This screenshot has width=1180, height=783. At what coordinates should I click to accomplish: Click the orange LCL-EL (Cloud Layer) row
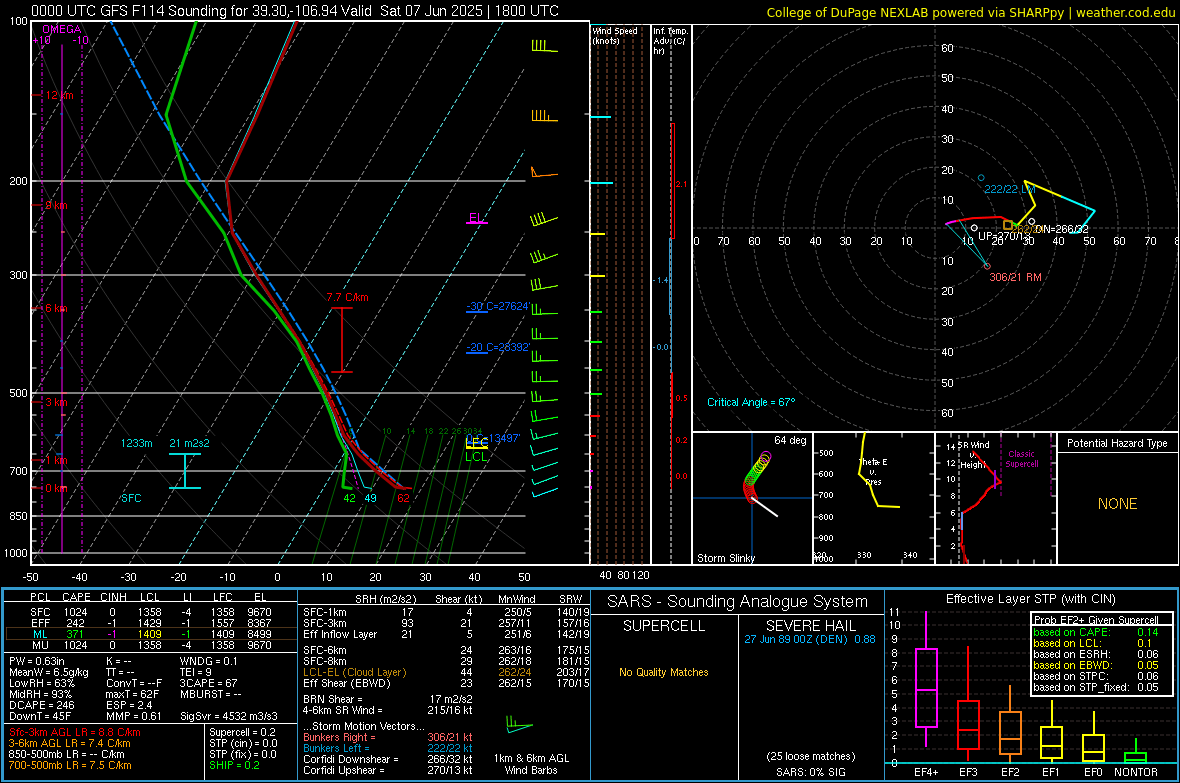click(x=446, y=672)
